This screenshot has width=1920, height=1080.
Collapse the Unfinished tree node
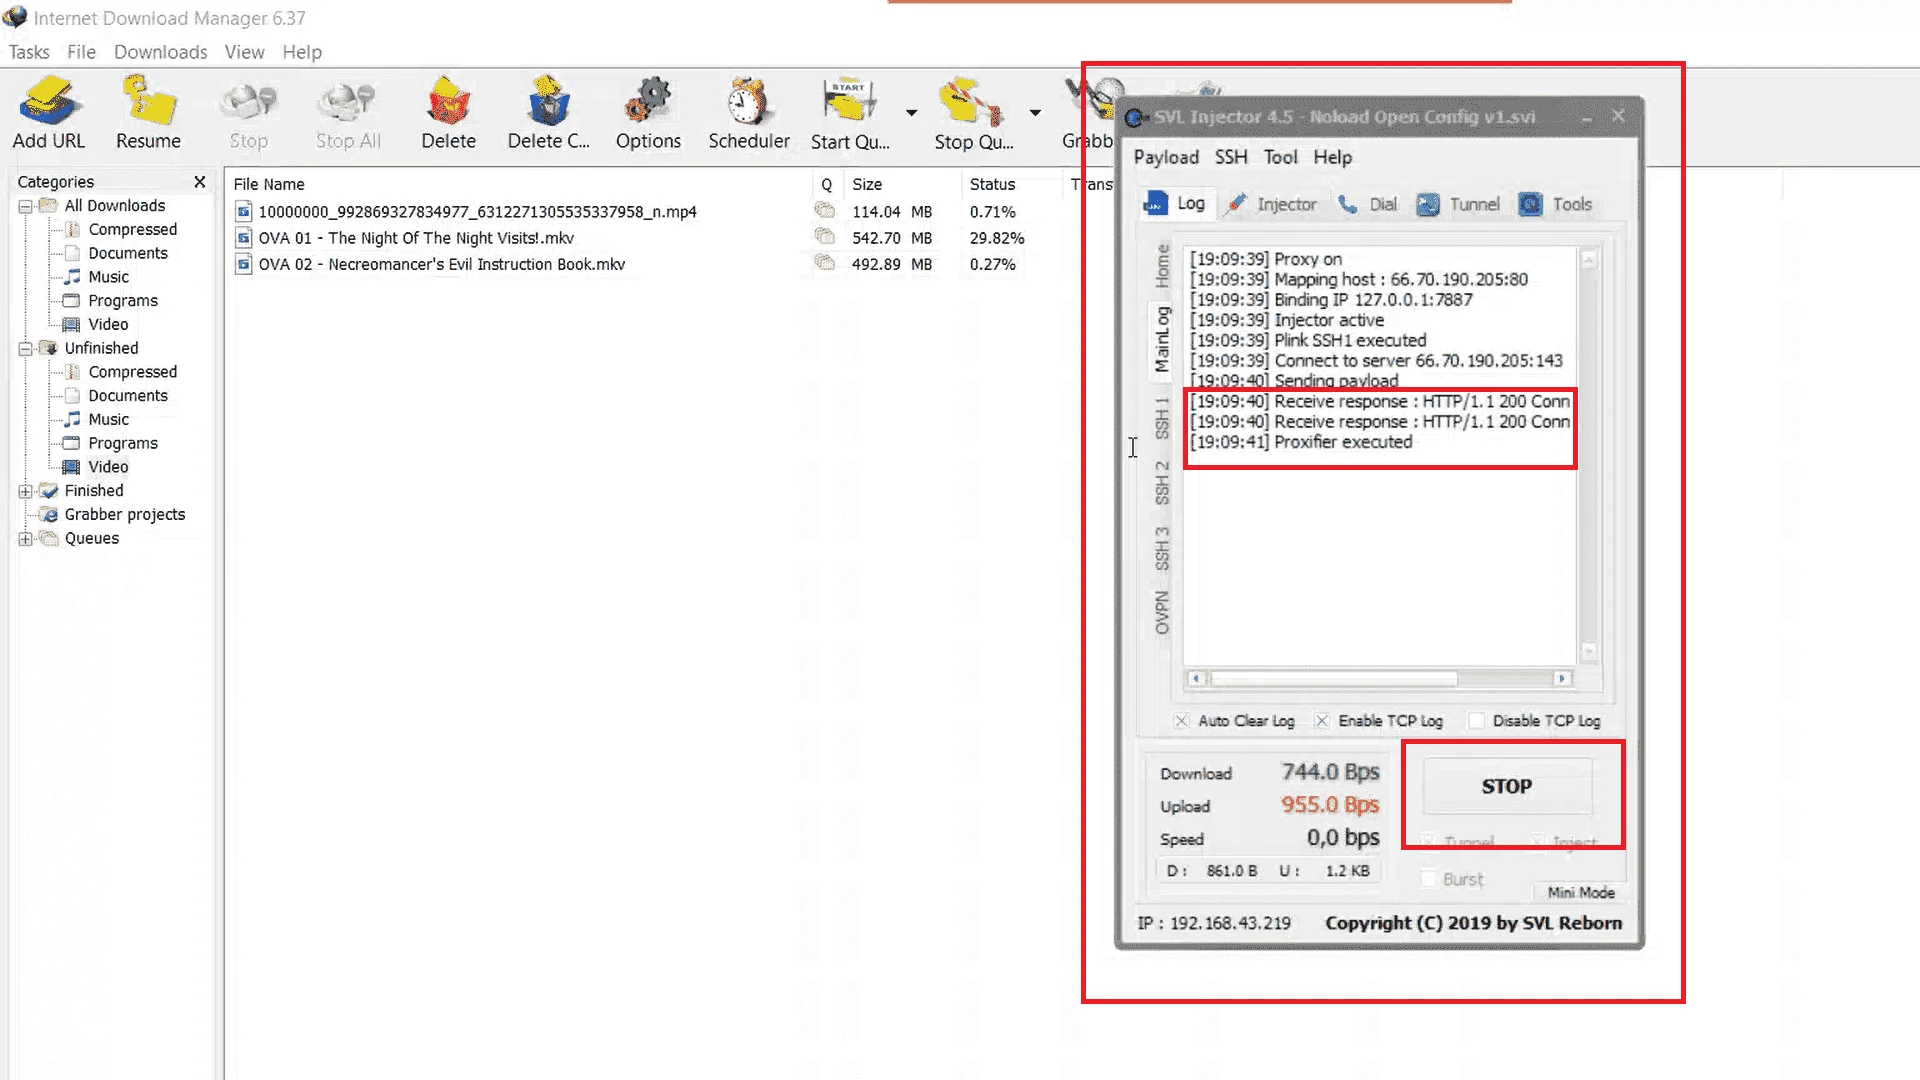point(25,349)
